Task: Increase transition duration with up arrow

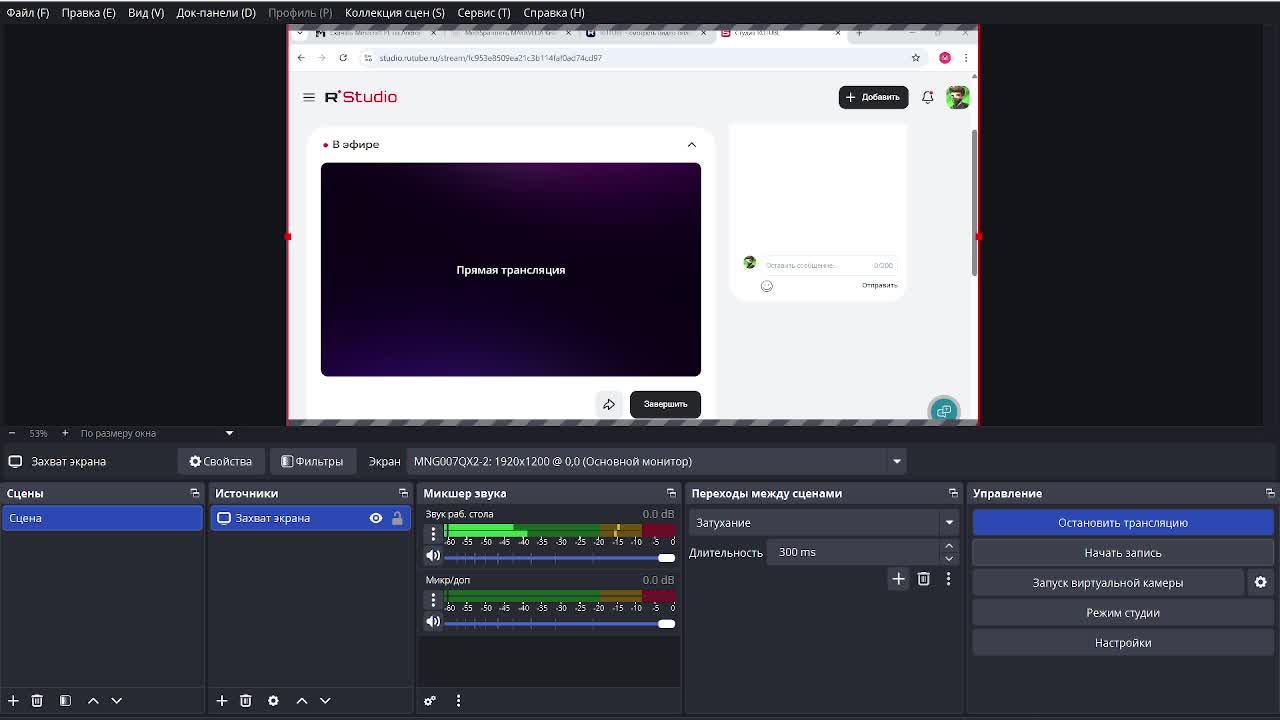Action: pyautogui.click(x=949, y=546)
